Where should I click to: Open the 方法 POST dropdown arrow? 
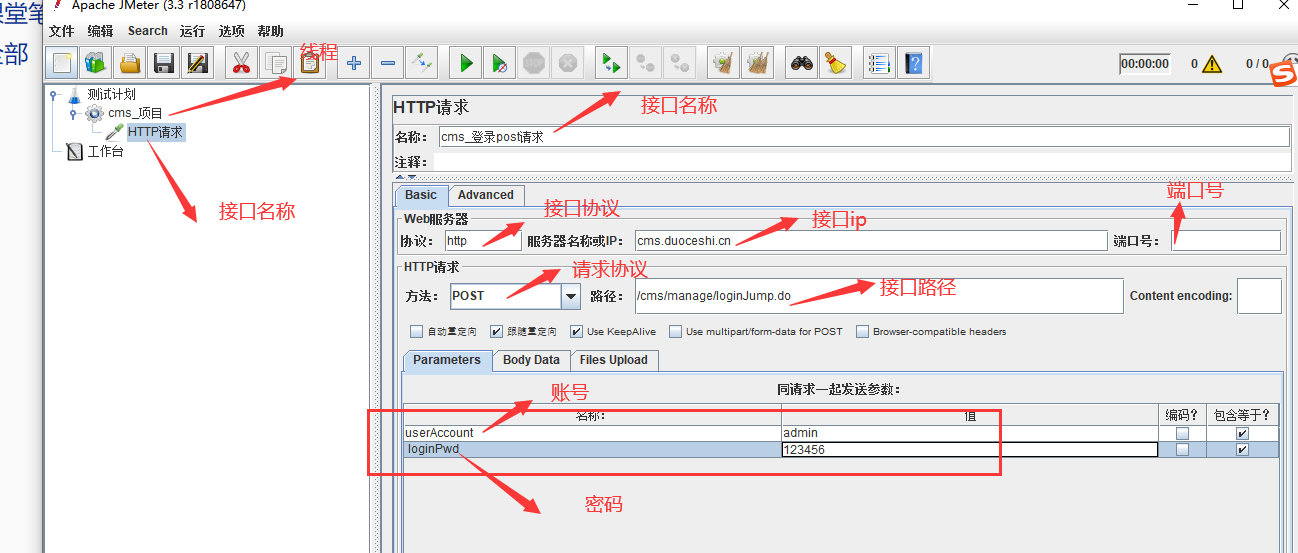[x=571, y=296]
